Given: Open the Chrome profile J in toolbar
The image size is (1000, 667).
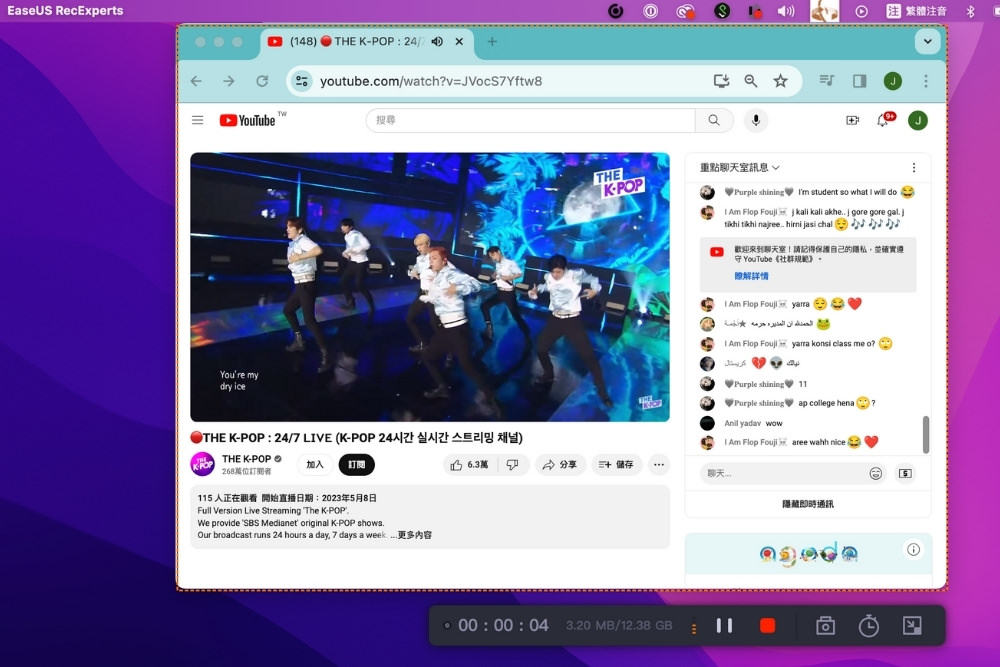Looking at the screenshot, I should click(893, 80).
